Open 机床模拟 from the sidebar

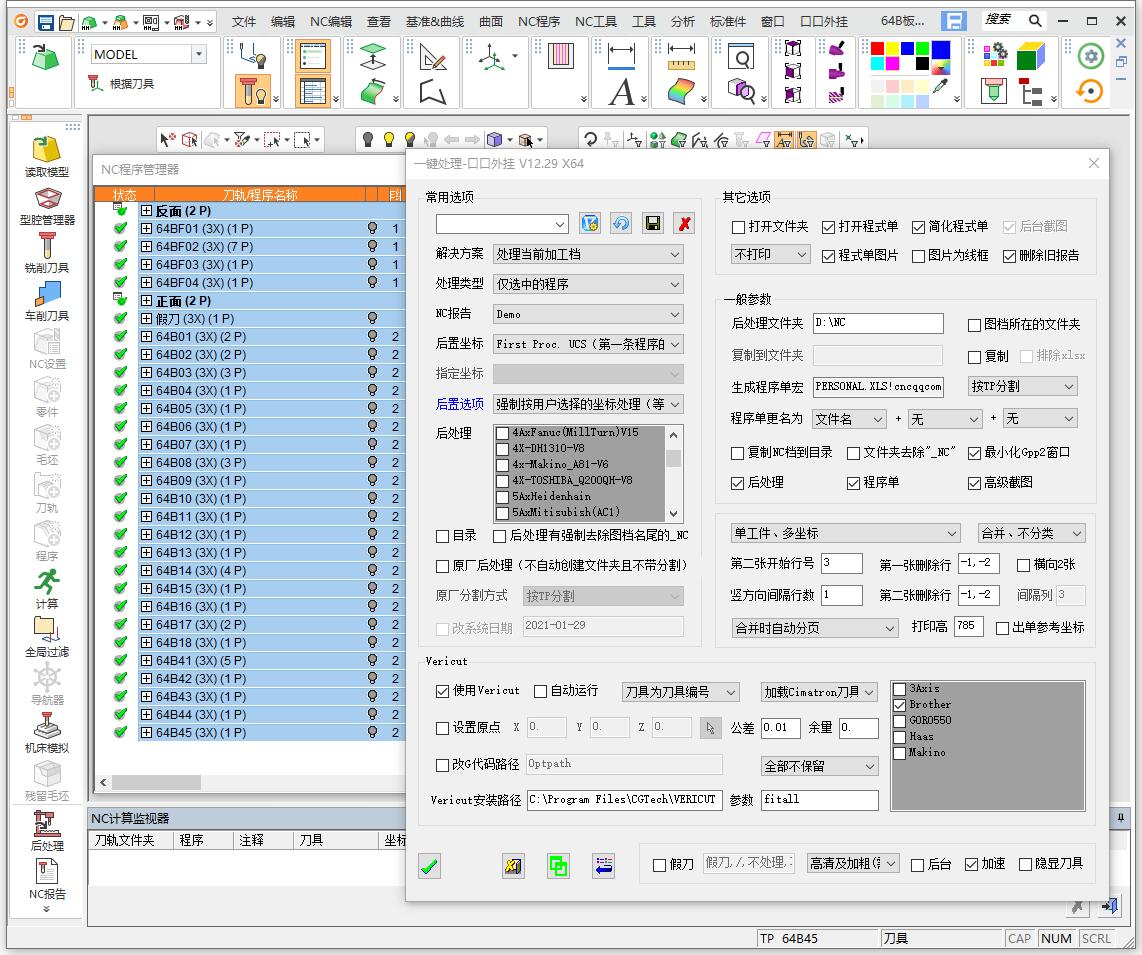(x=46, y=727)
